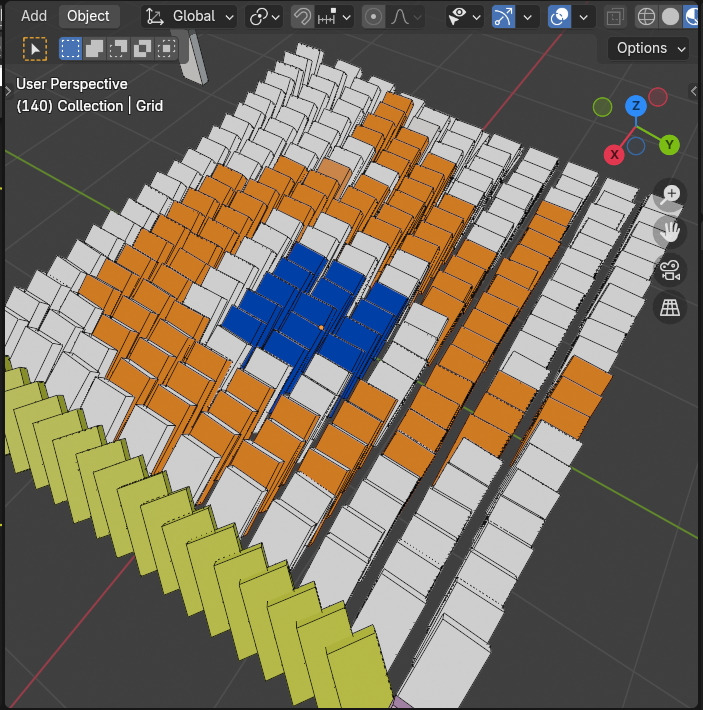Switch to solid viewport shading

[670, 17]
